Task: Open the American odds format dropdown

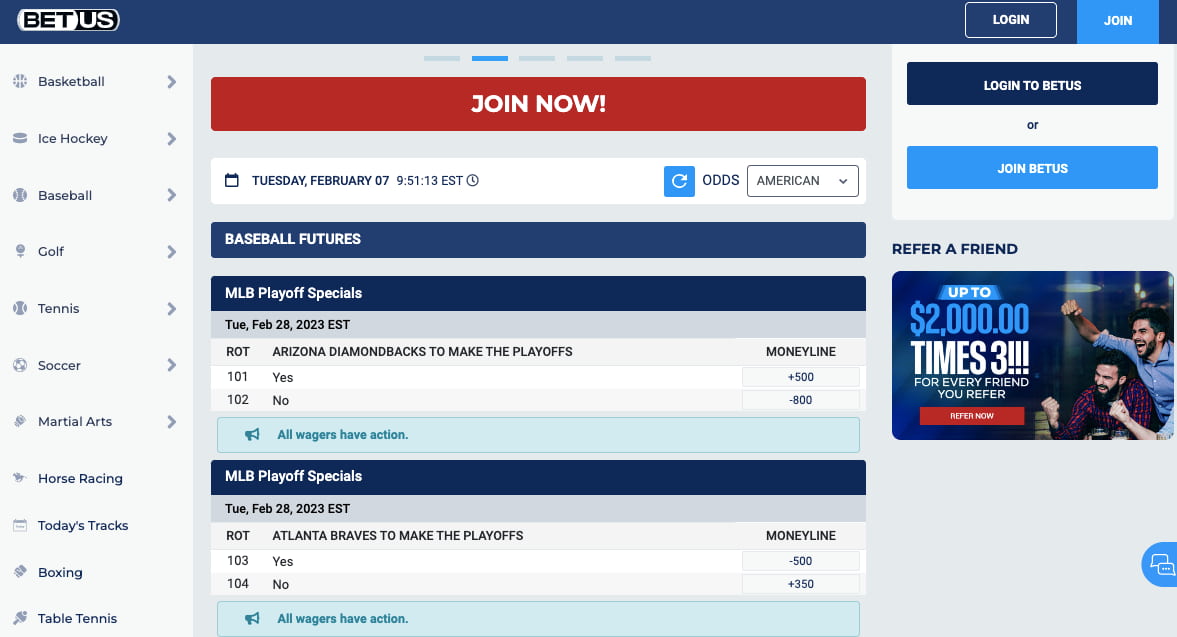Action: coord(802,181)
